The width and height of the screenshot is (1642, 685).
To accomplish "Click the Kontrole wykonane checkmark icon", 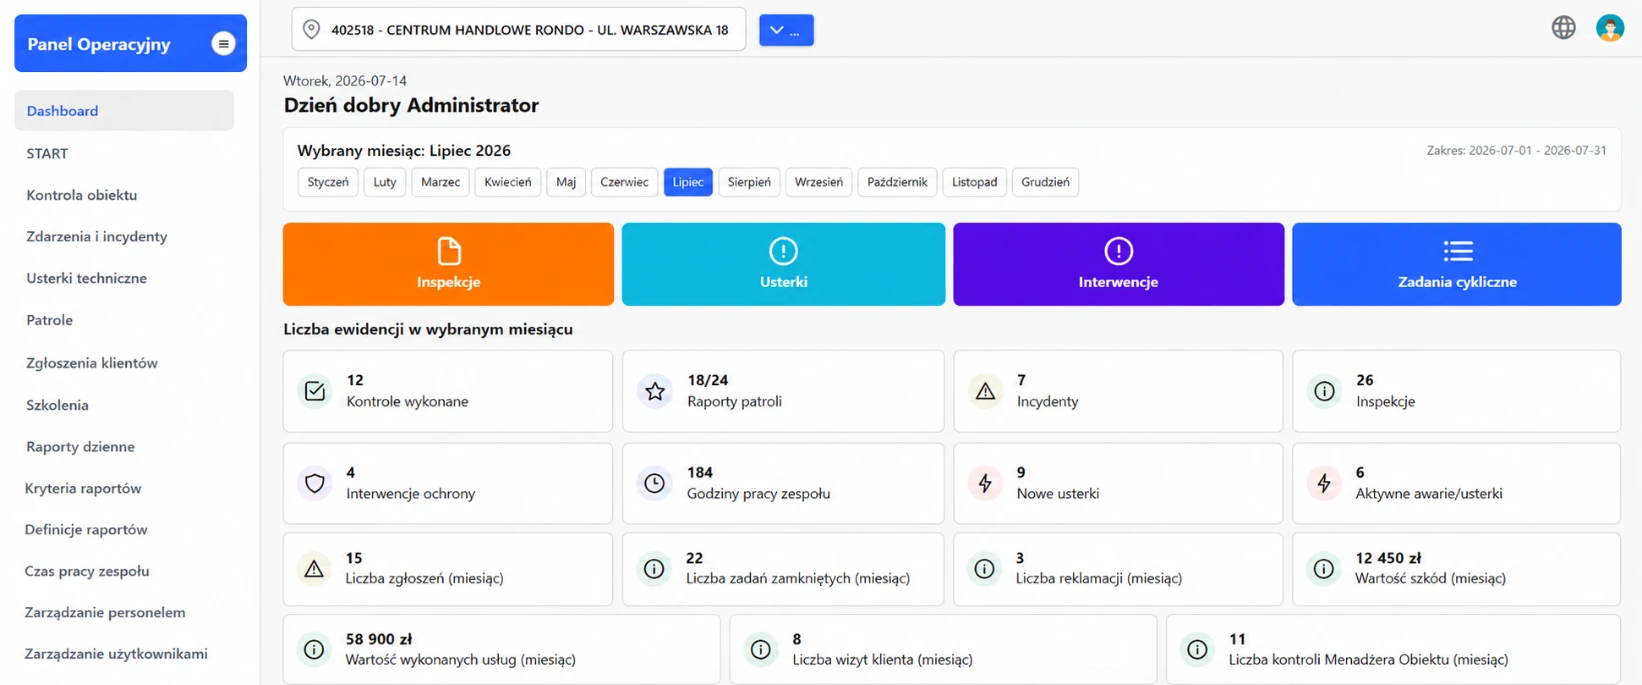I will pyautogui.click(x=315, y=391).
